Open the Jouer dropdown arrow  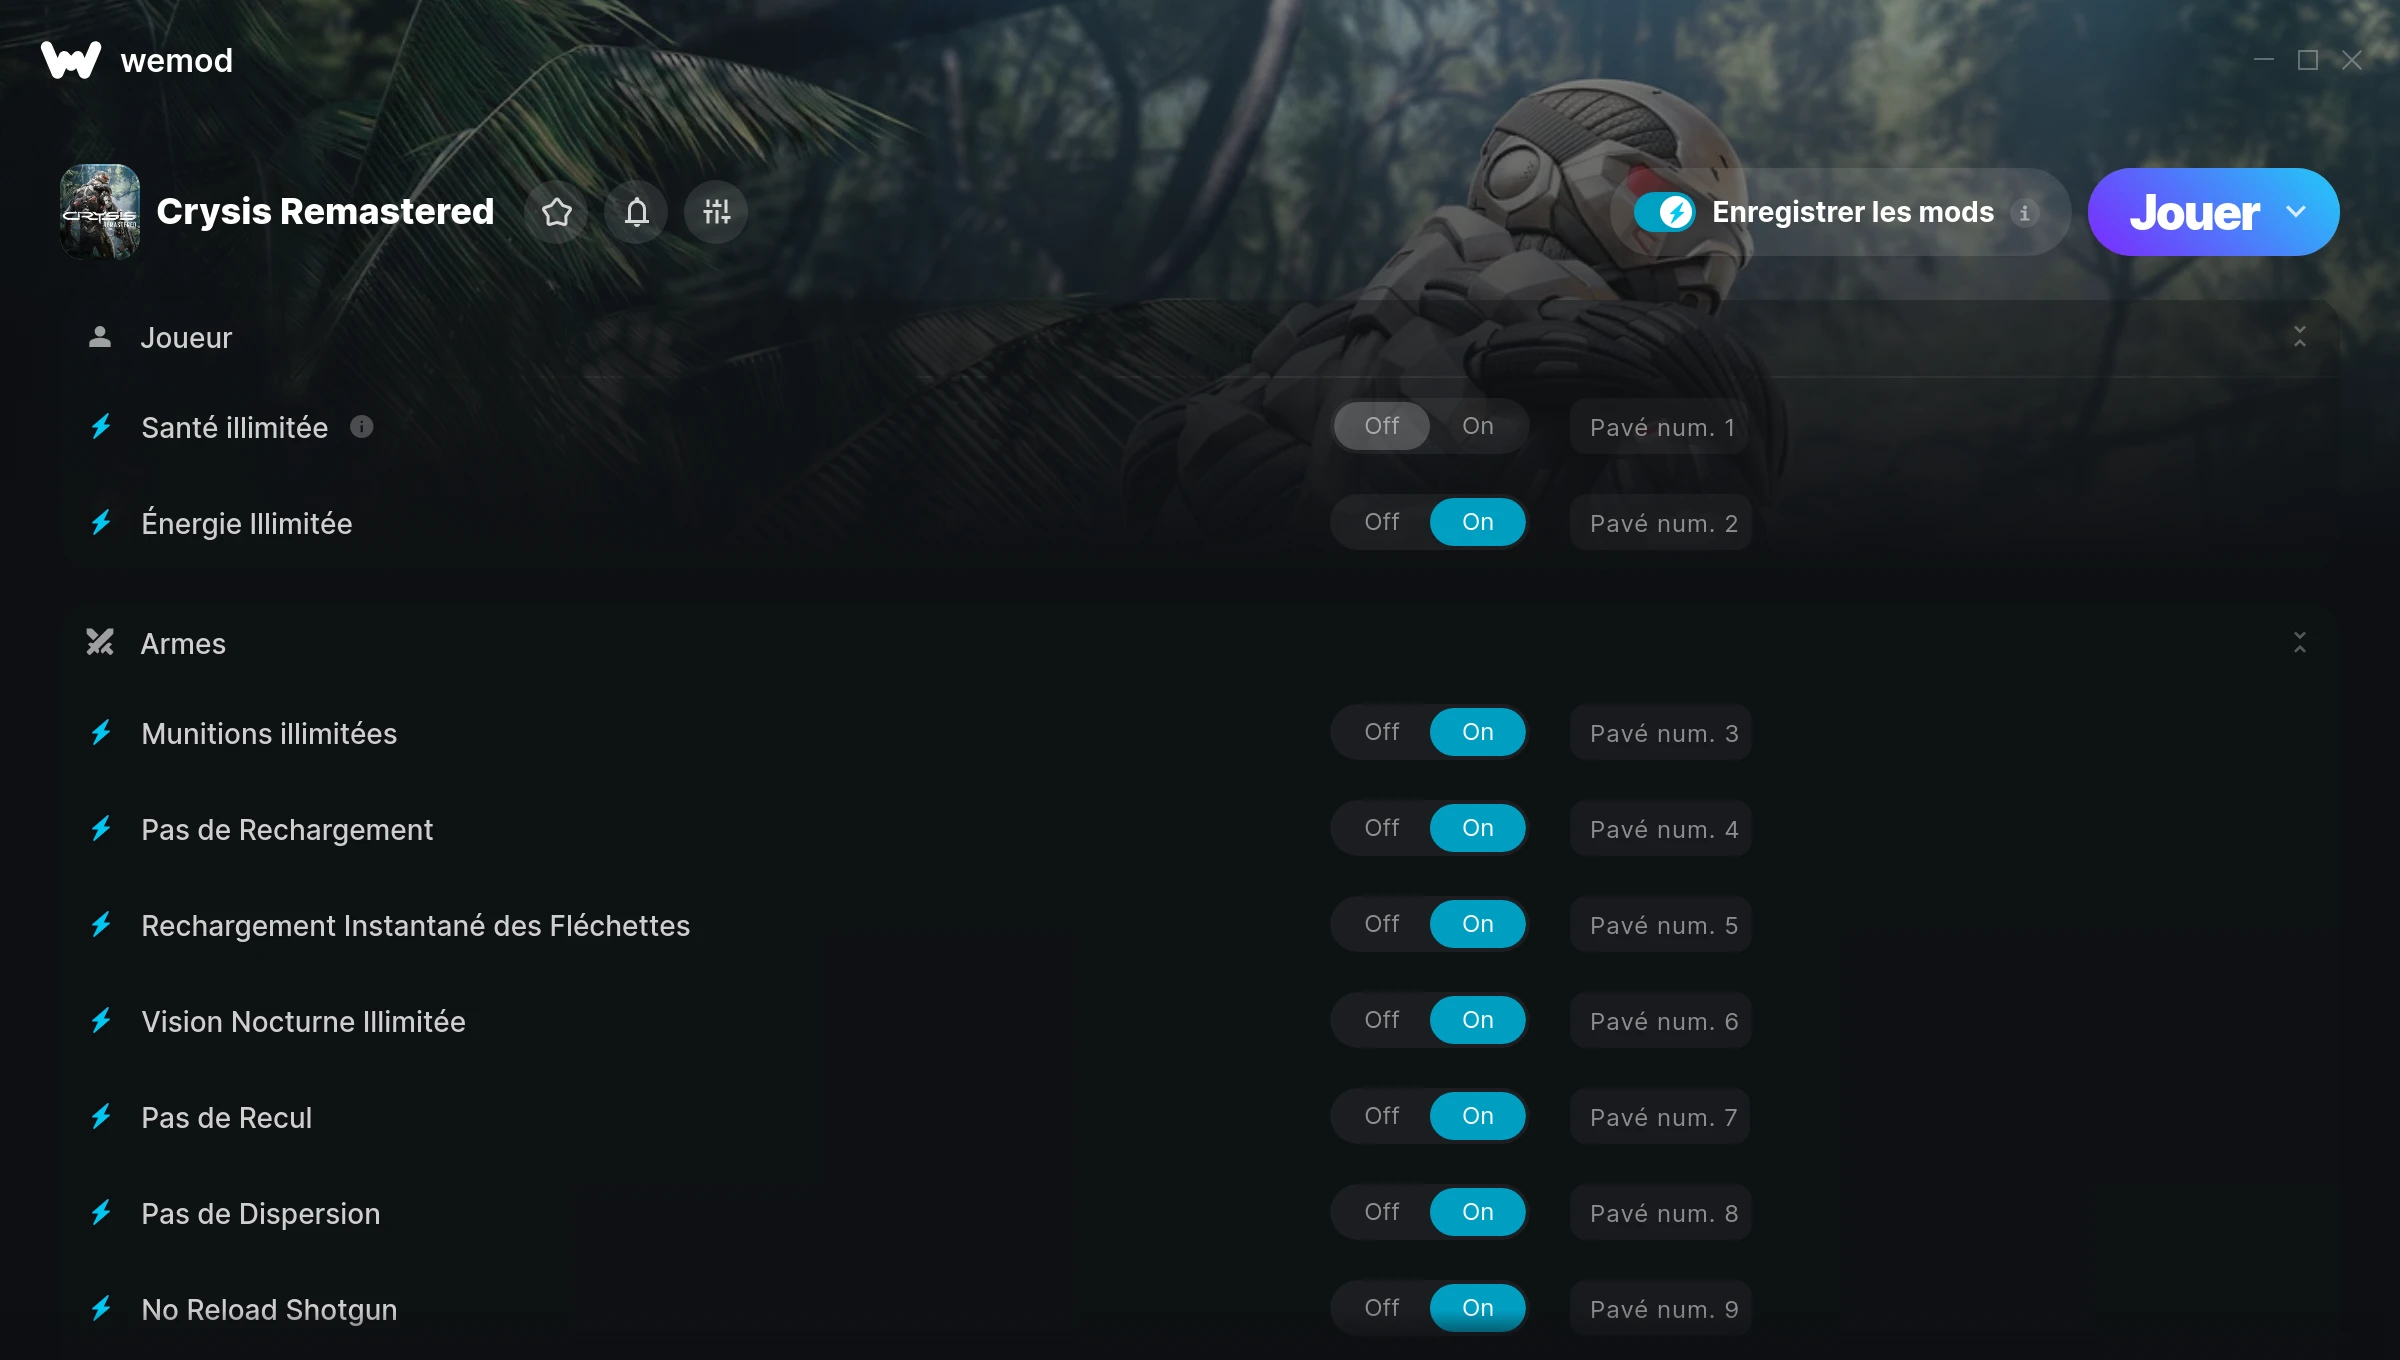[2296, 212]
